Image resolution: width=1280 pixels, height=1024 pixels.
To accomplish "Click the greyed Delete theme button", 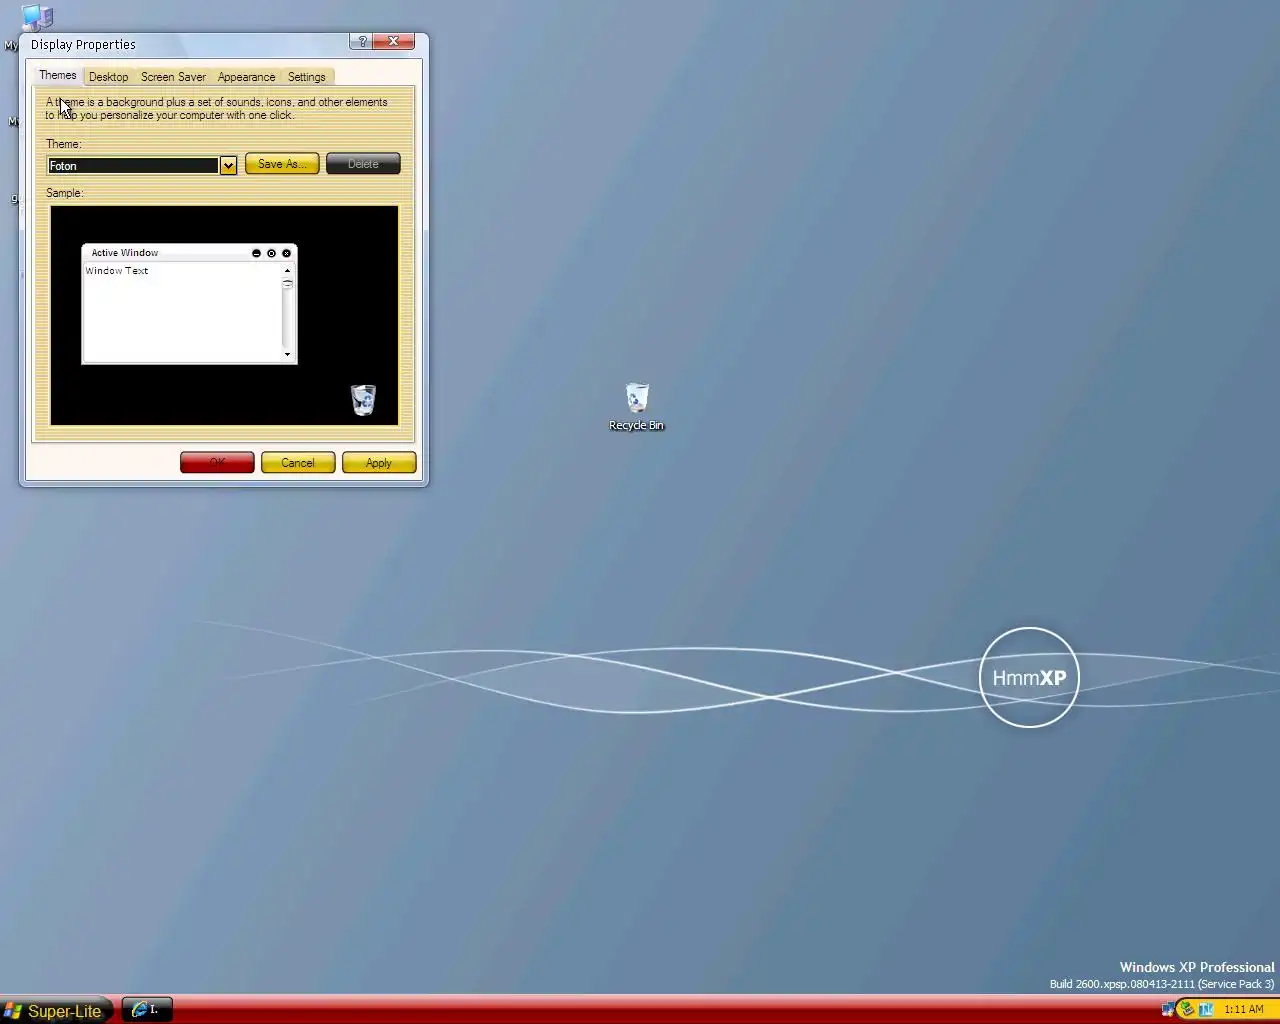I will tap(363, 164).
